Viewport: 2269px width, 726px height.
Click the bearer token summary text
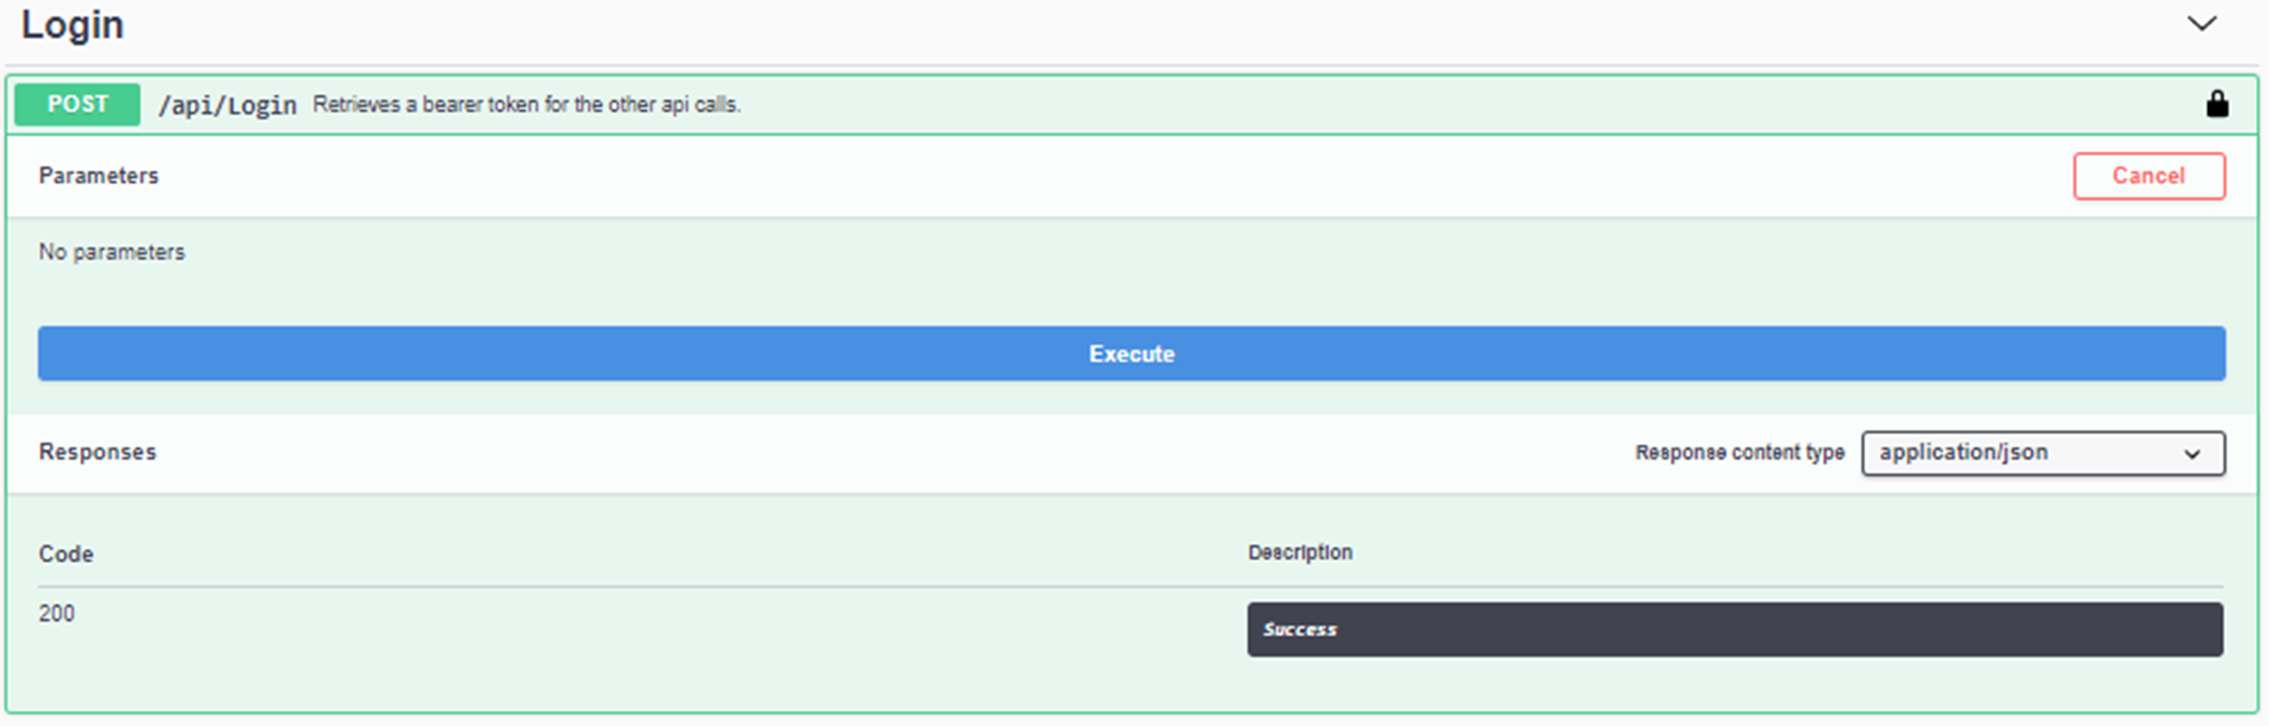(526, 104)
